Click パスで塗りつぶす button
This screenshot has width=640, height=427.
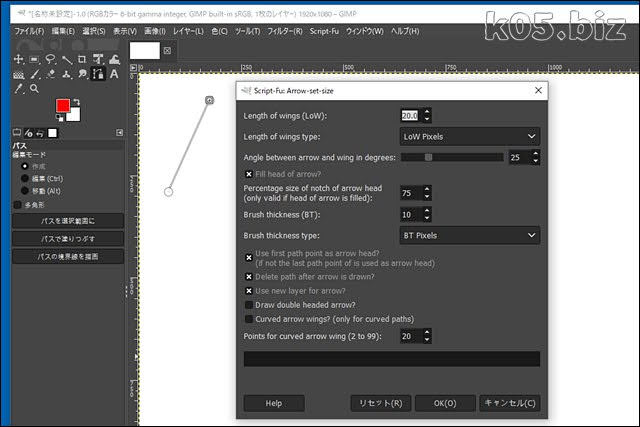coord(68,239)
